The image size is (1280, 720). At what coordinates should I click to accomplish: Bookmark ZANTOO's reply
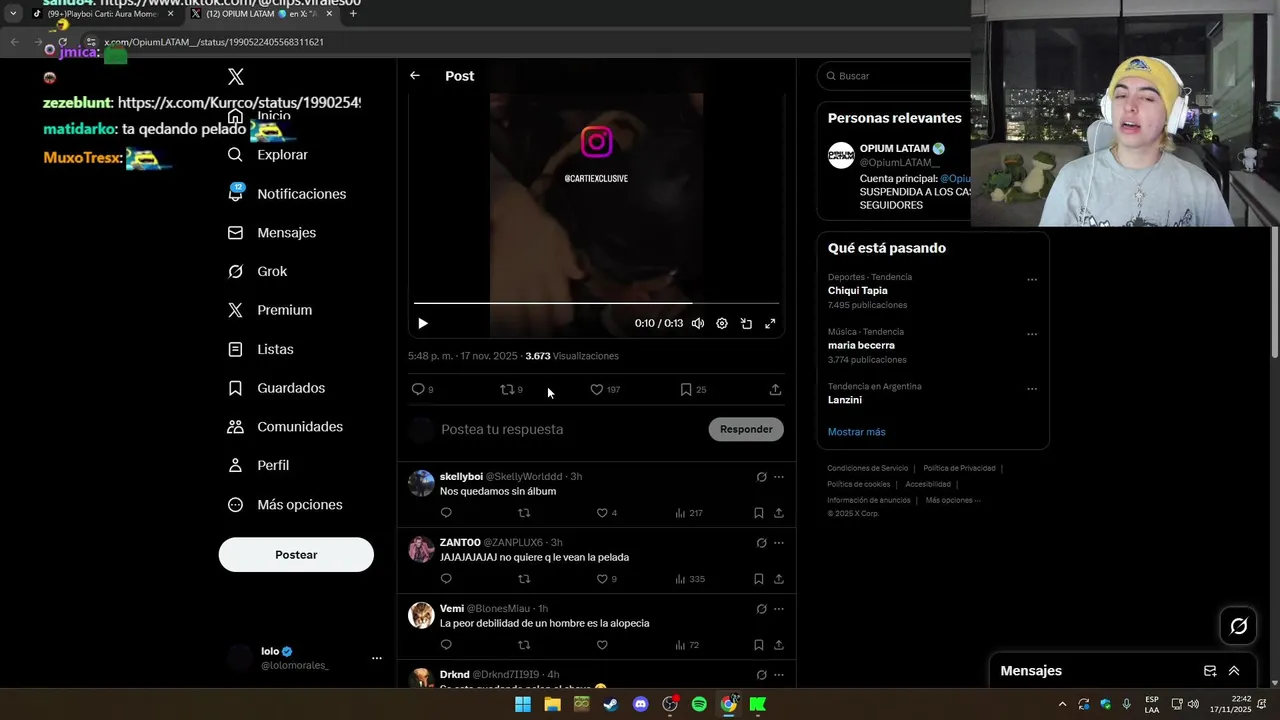point(758,579)
